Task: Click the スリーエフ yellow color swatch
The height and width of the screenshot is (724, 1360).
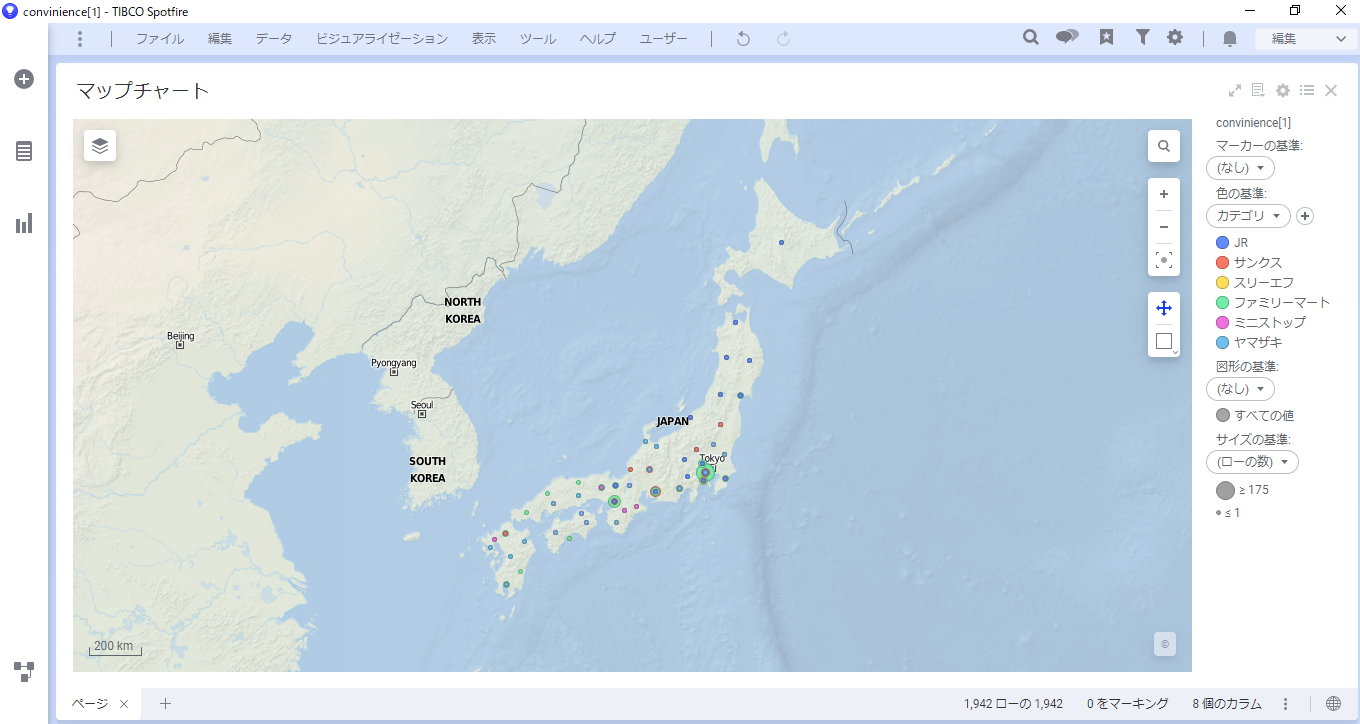Action: click(1222, 283)
